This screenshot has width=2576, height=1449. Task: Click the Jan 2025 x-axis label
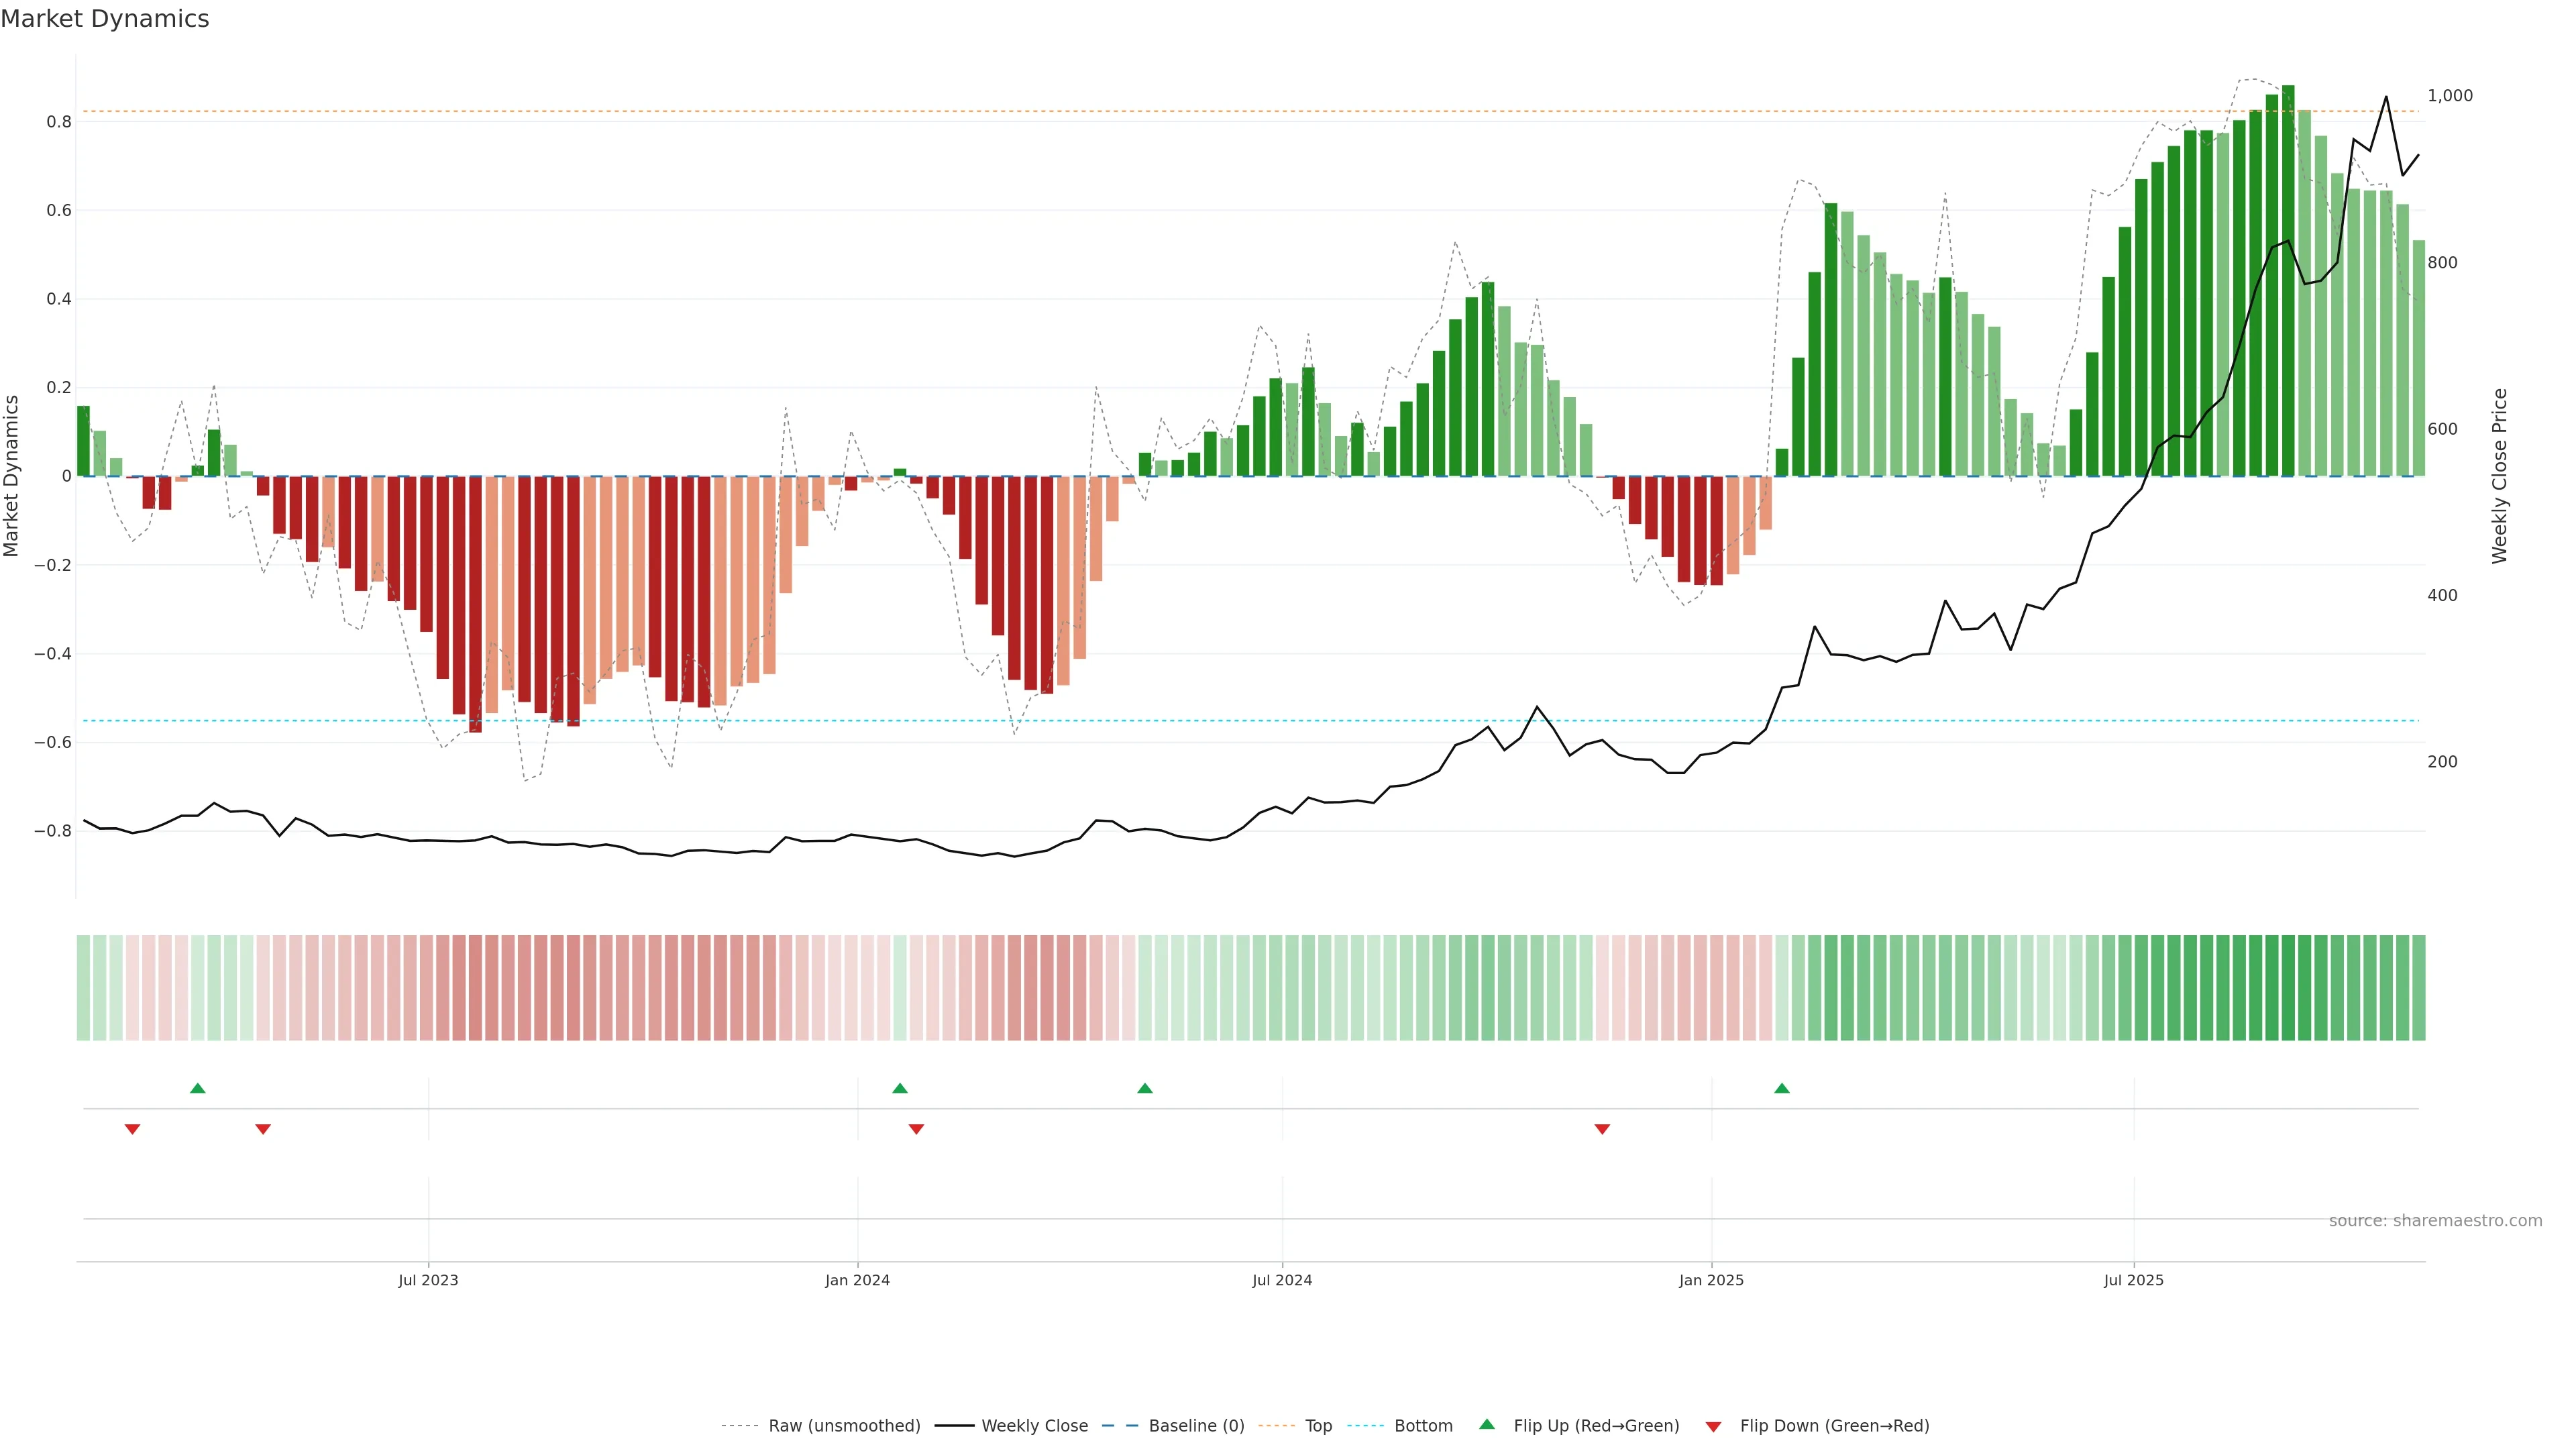1711,1280
